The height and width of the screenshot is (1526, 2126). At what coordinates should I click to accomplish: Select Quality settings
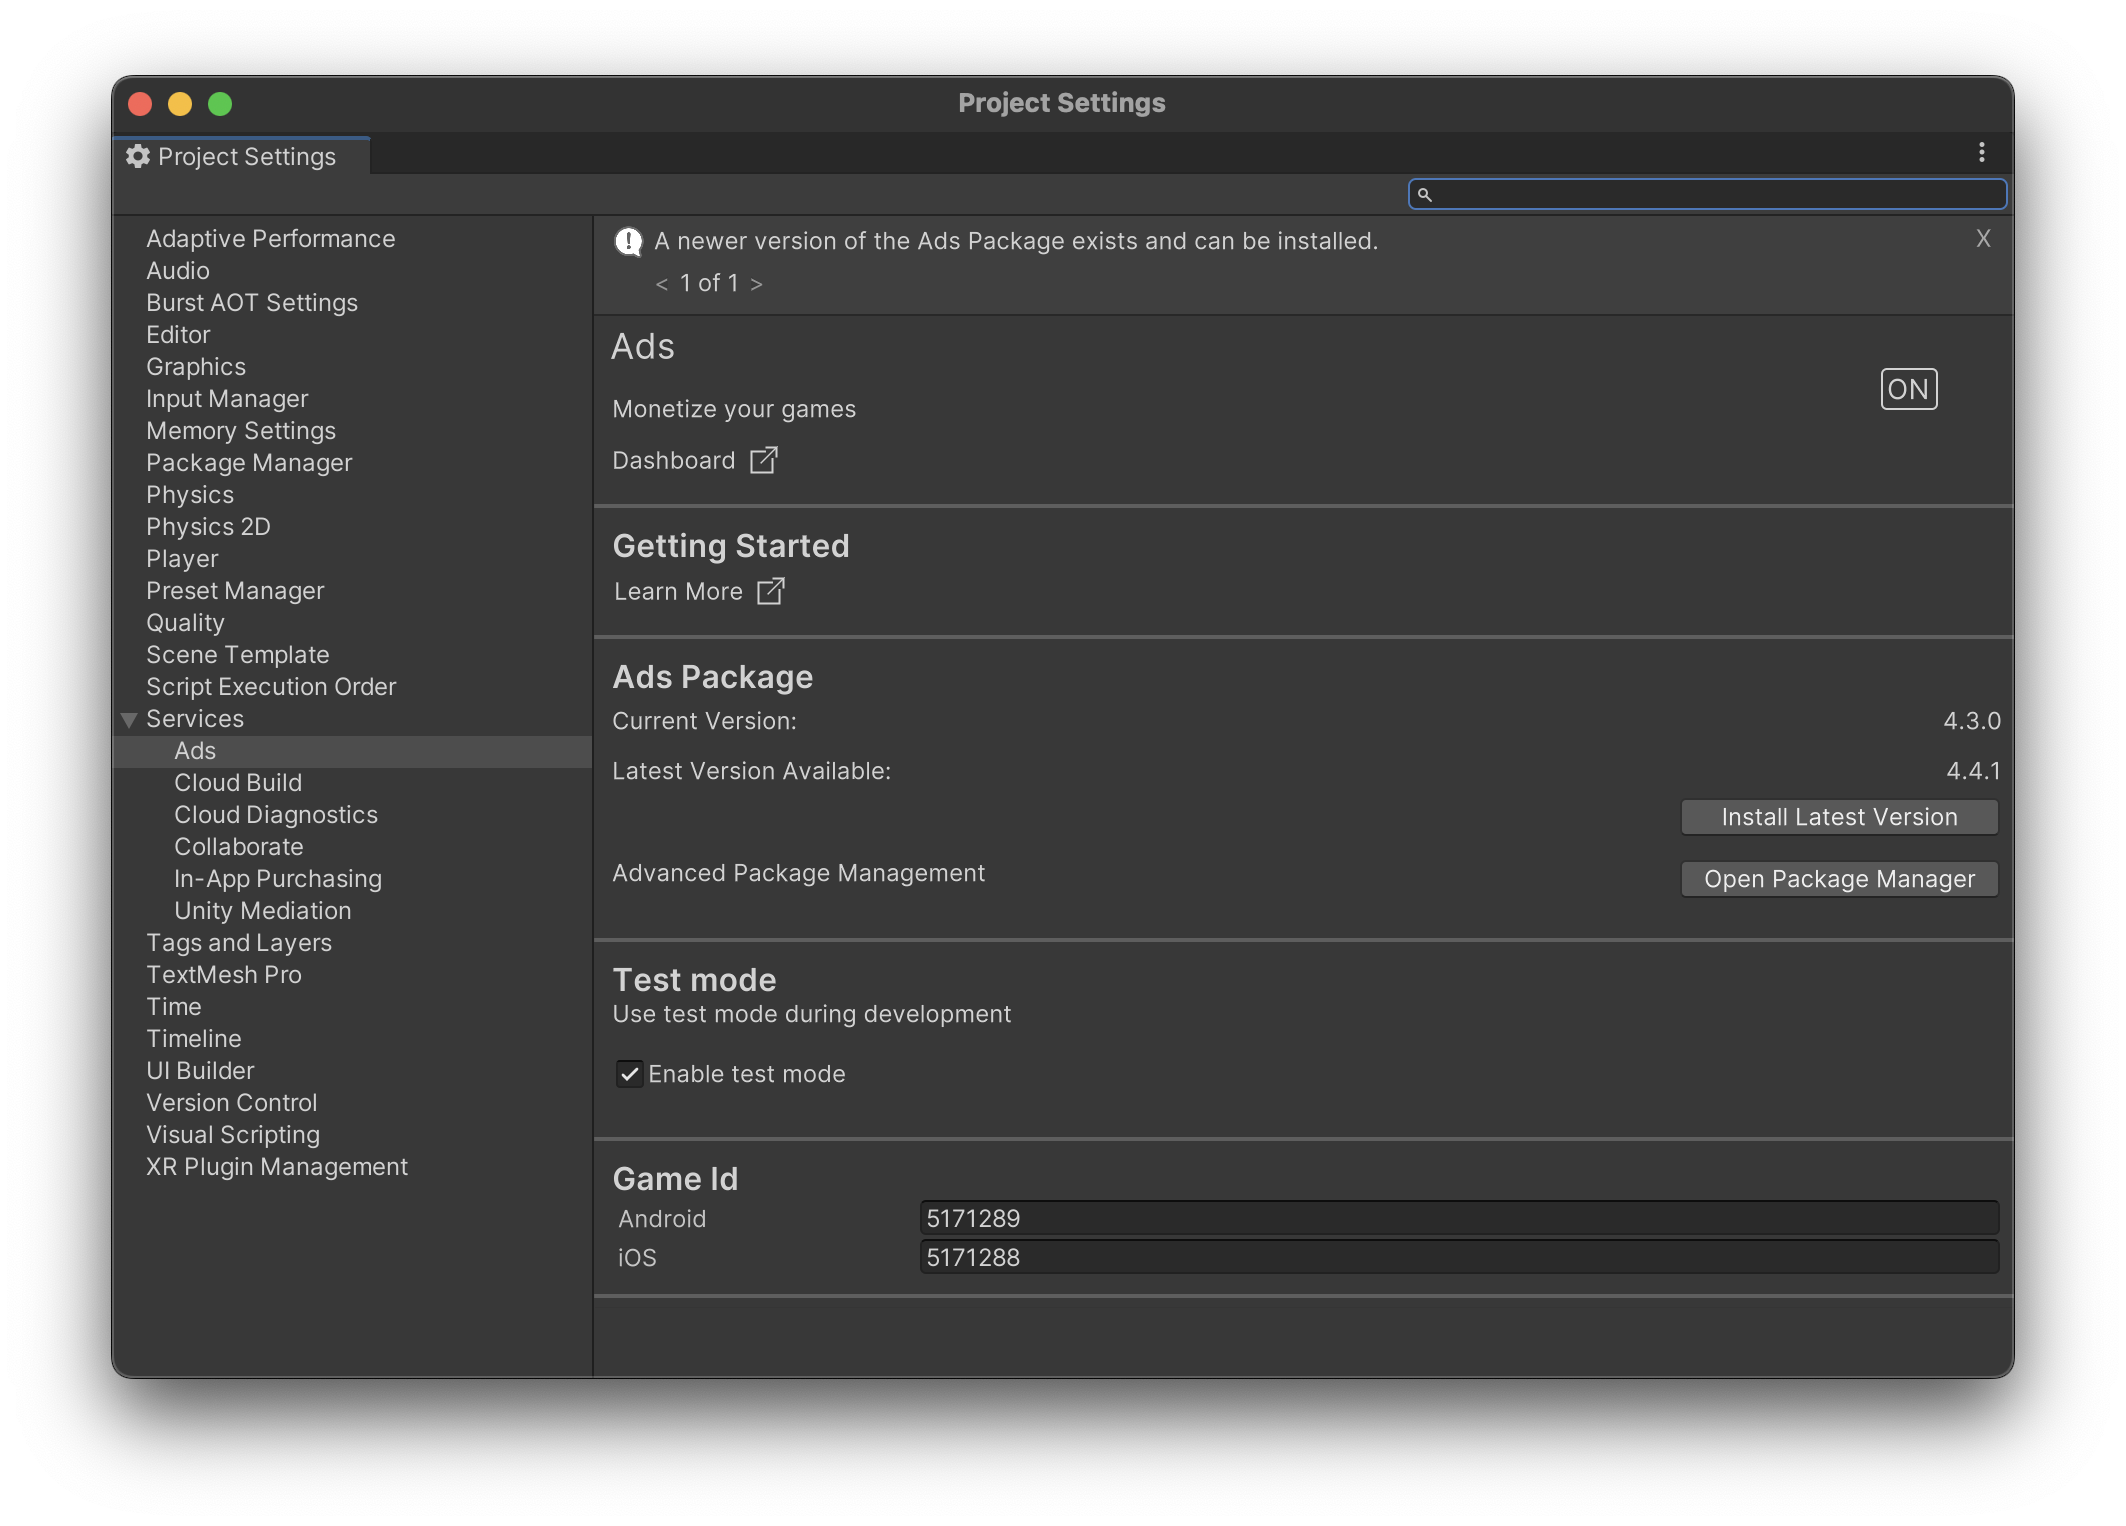185,622
